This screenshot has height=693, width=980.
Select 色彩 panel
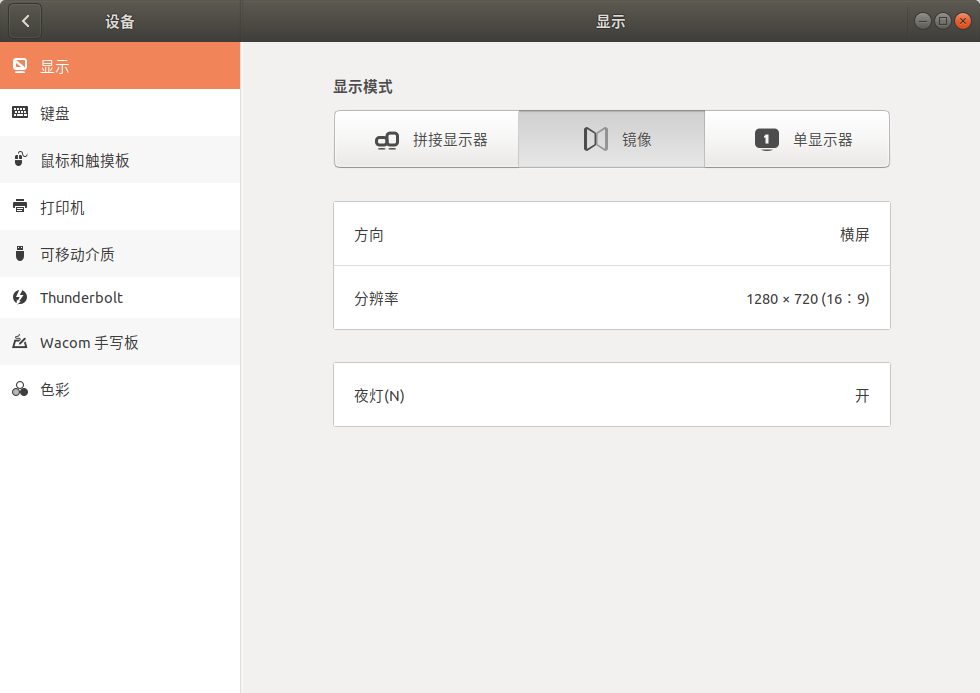(120, 389)
